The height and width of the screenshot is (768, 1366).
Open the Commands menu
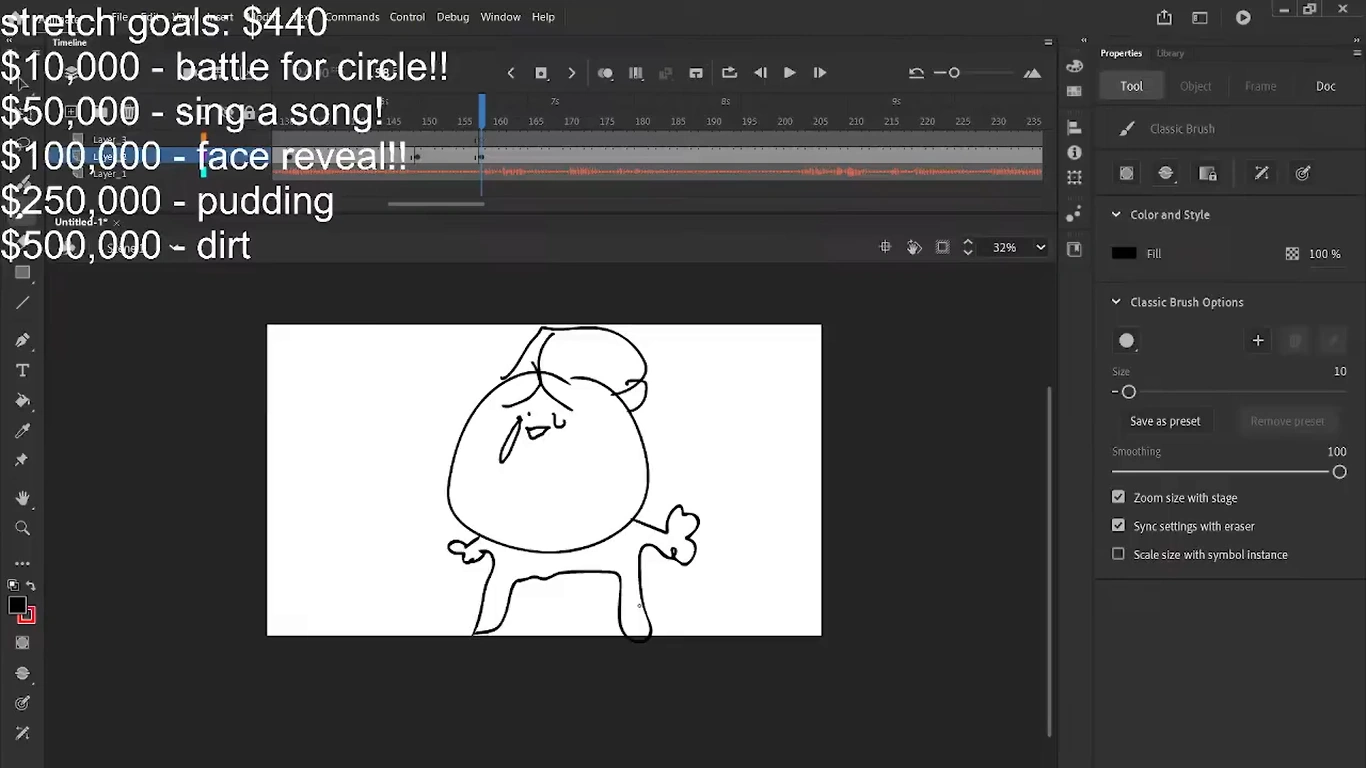(x=352, y=17)
